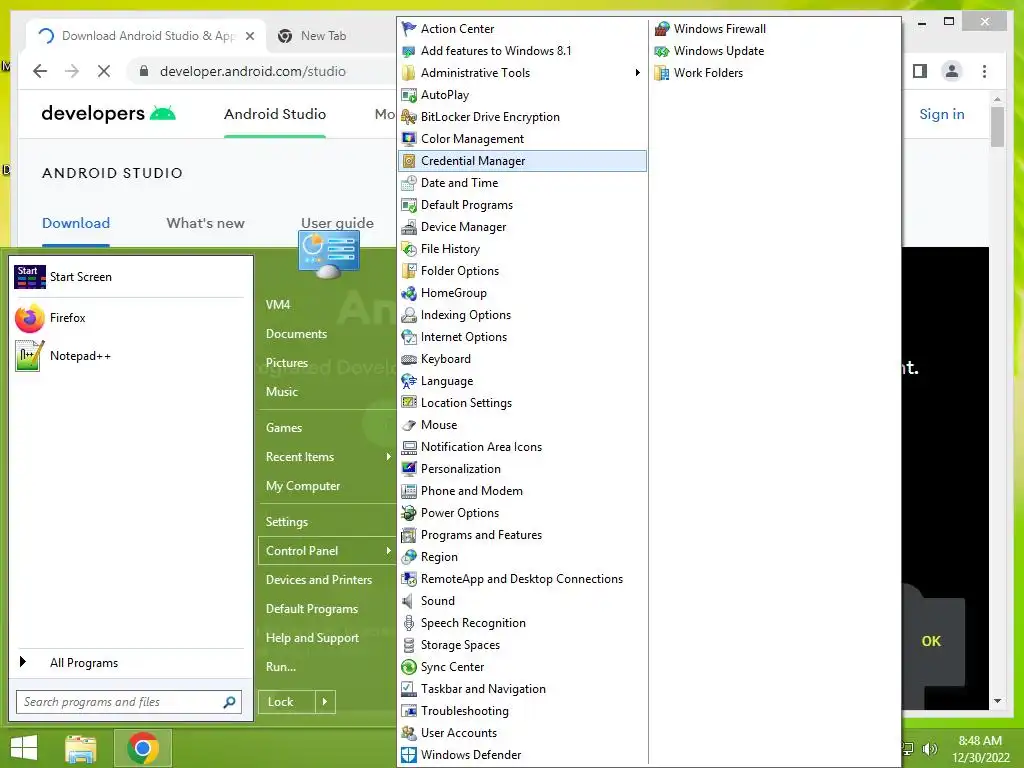The width and height of the screenshot is (1024, 768).
Task: Click the developer.android.com address bar
Action: tap(252, 71)
